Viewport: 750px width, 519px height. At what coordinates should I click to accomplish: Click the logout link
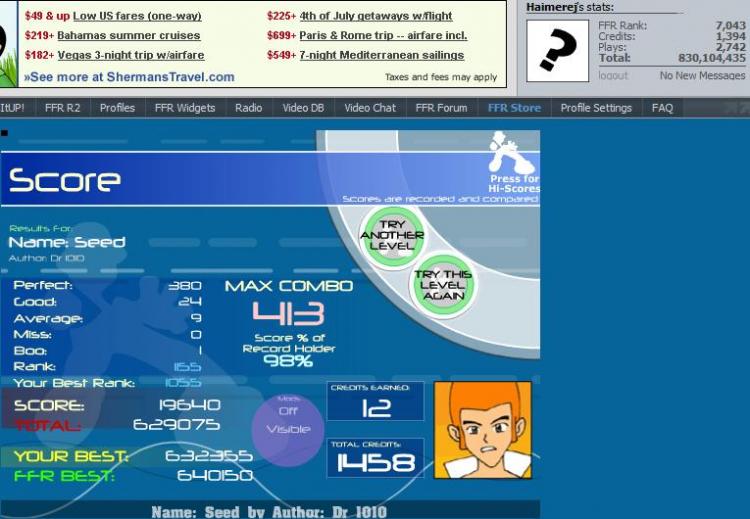613,76
